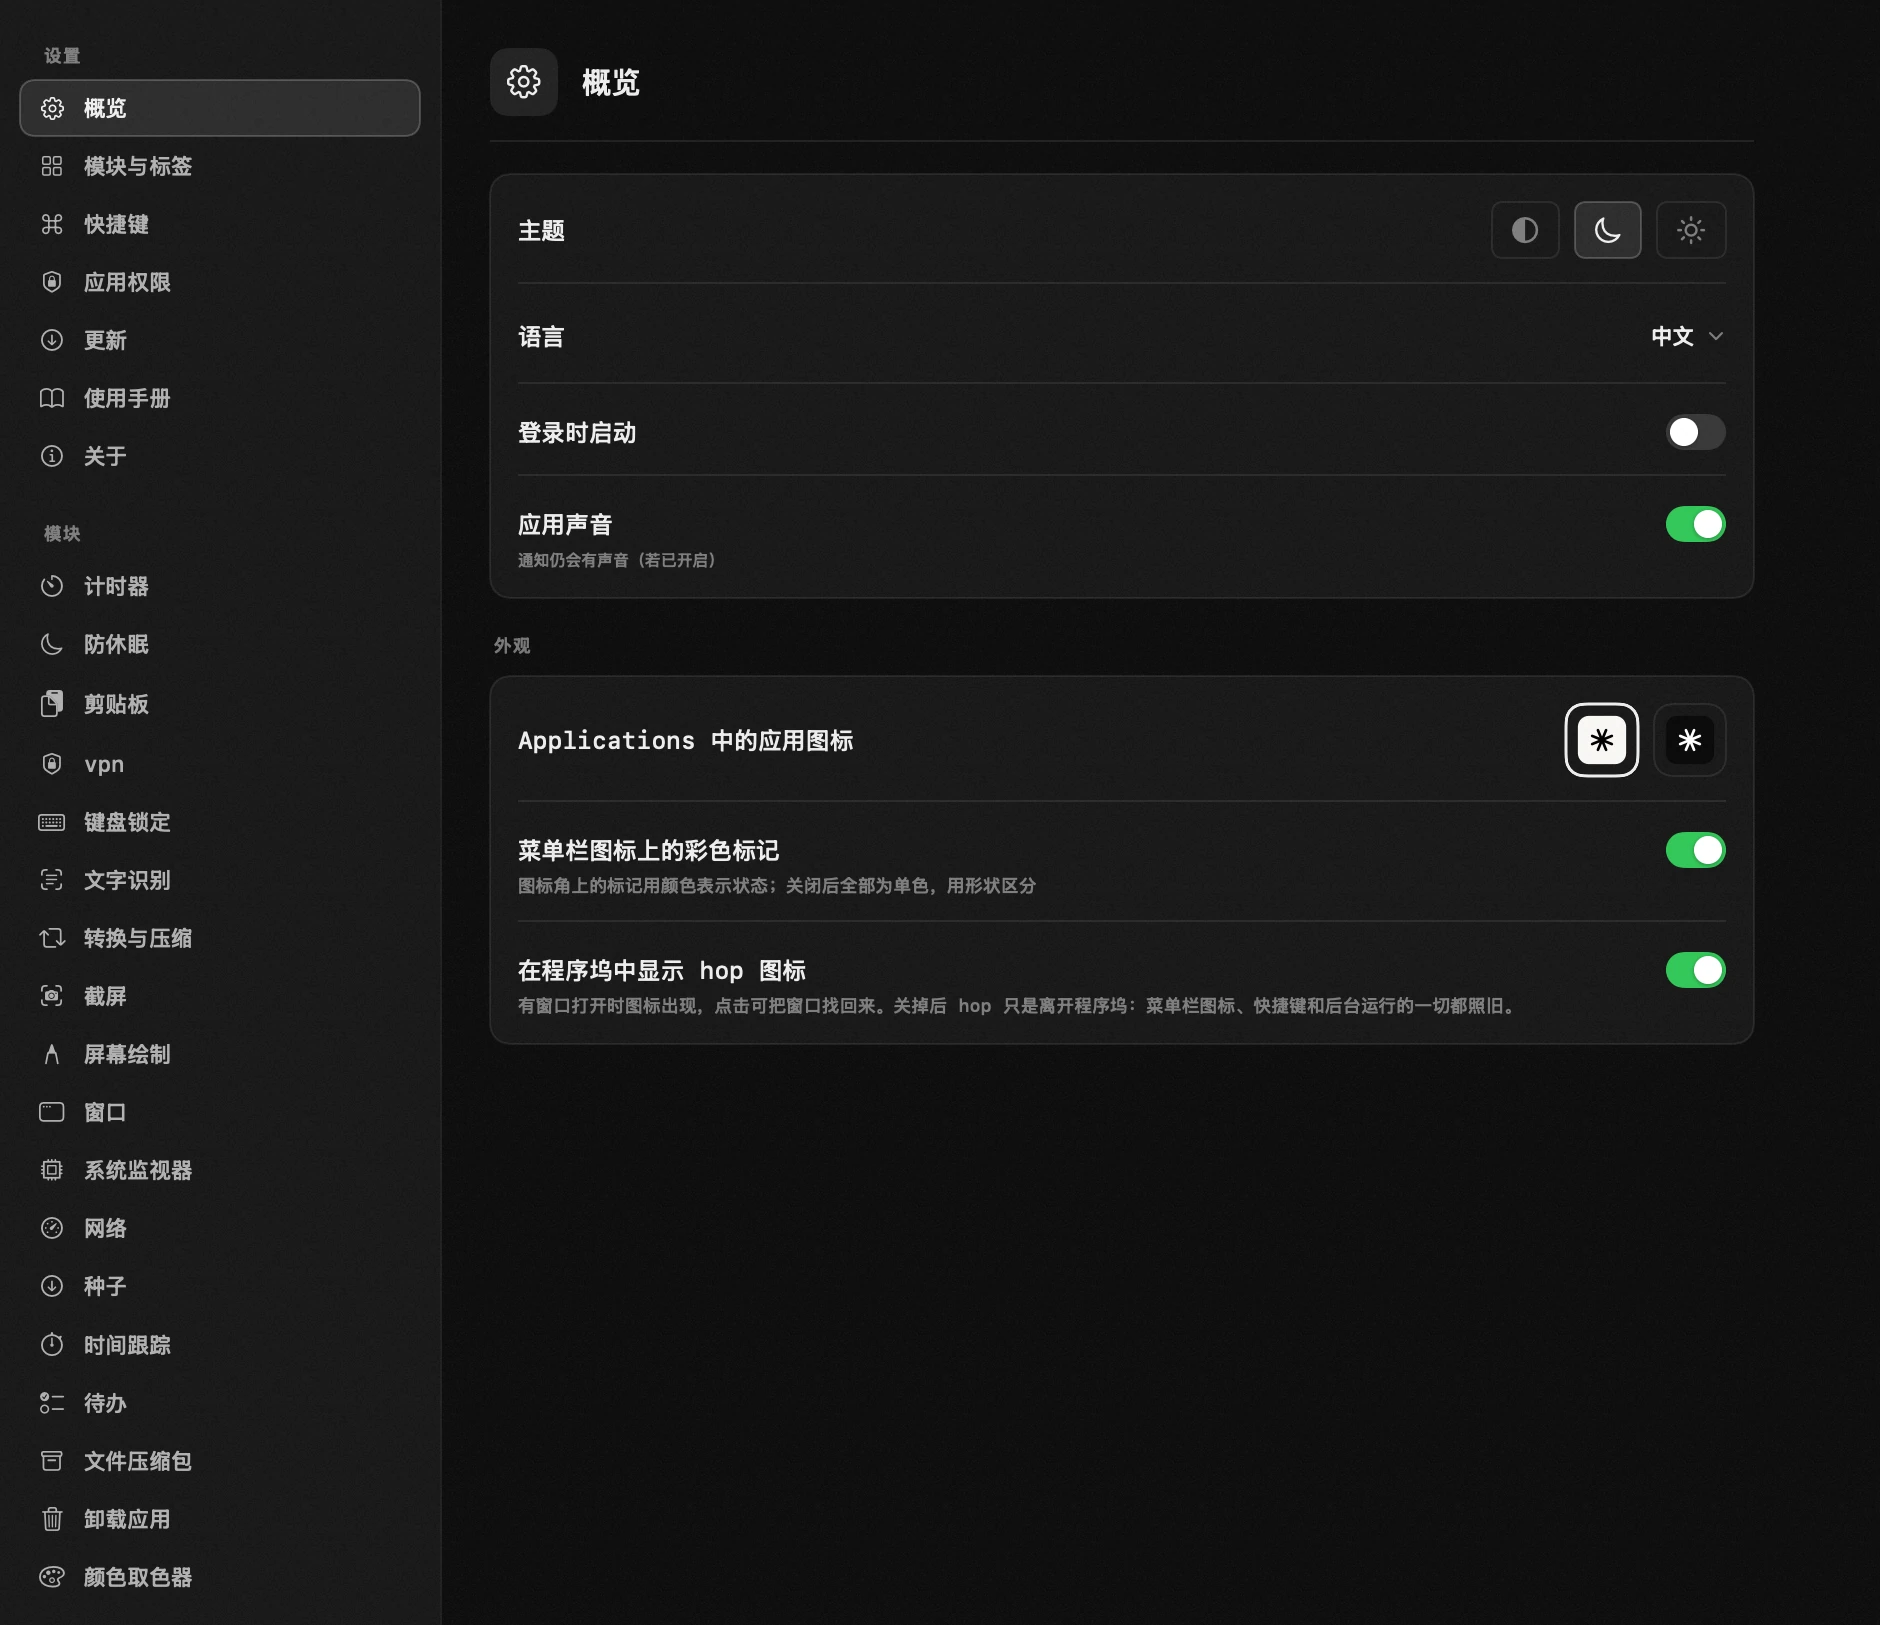Open the 文件压缩包 archive module
This screenshot has height=1625, width=1880.
[x=220, y=1461]
